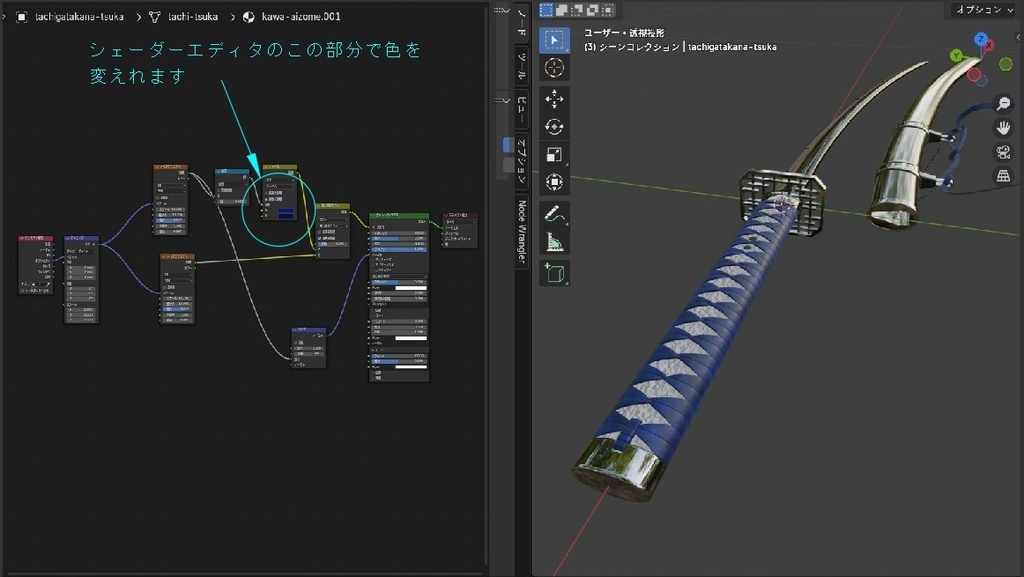
Task: Open the target dropdown in Material Output node
Action: pos(459,222)
